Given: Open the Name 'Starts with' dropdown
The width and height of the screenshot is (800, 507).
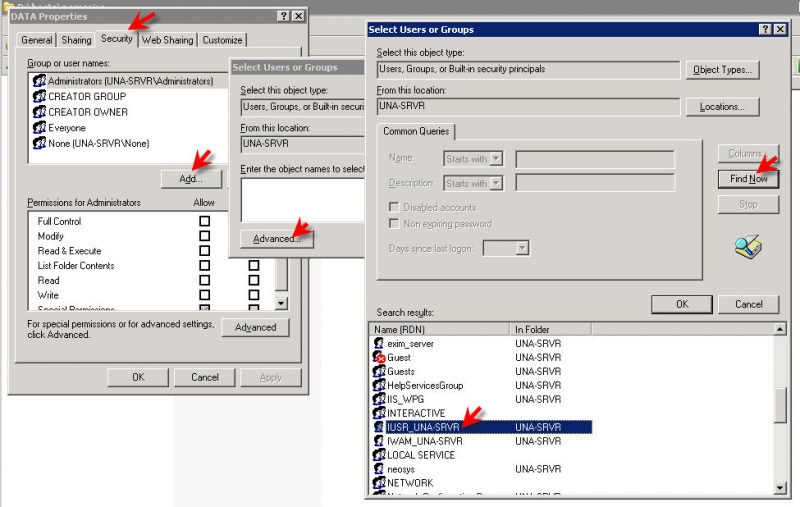Looking at the screenshot, I should 496,159.
